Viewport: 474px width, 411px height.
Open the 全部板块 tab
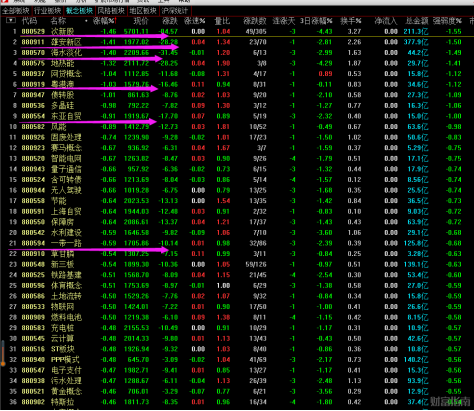(x=16, y=11)
